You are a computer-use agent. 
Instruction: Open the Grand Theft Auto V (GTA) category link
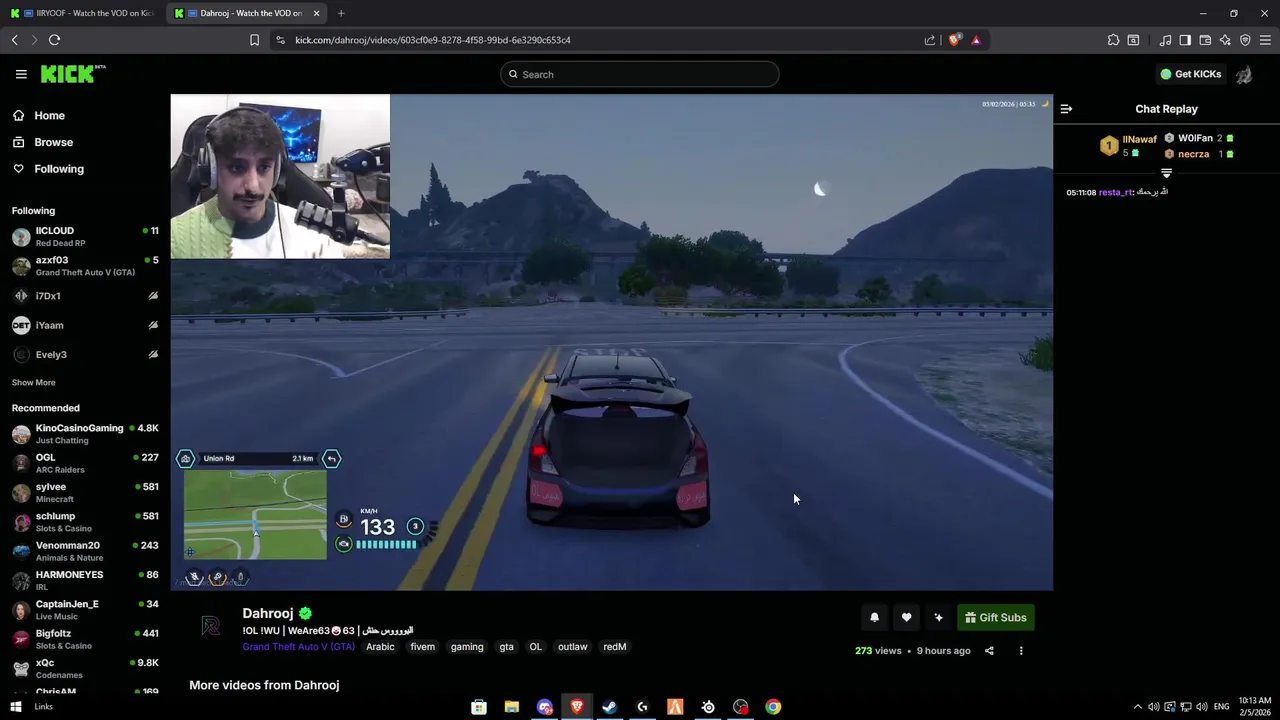pyautogui.click(x=298, y=647)
